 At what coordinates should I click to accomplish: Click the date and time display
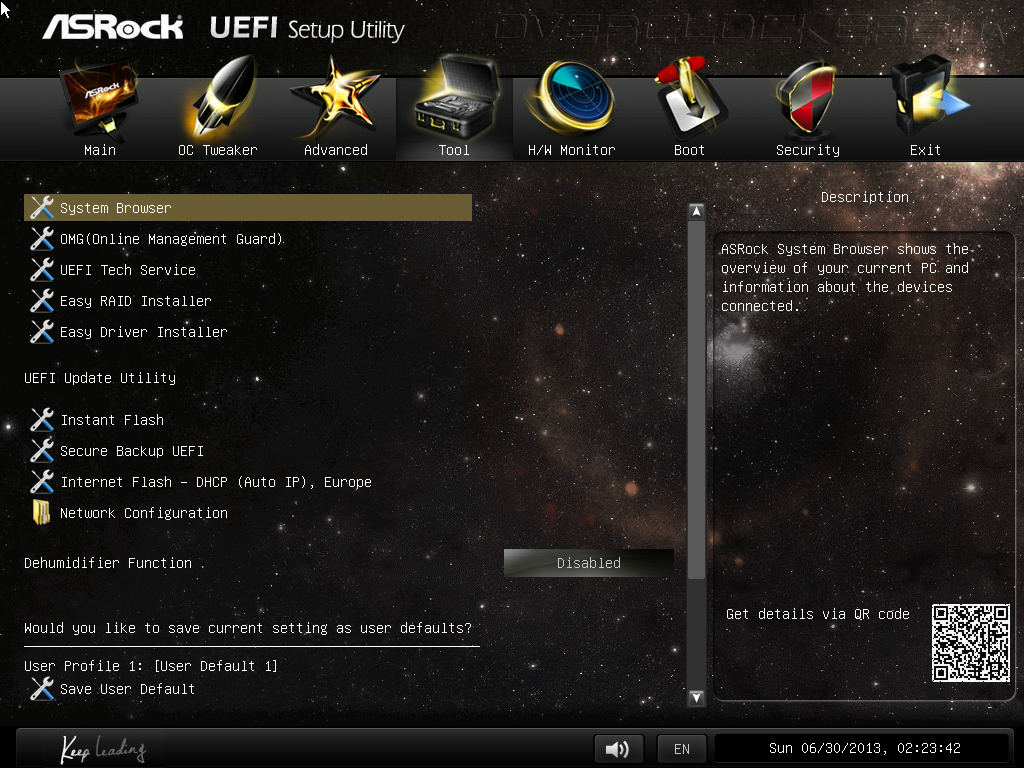point(865,748)
